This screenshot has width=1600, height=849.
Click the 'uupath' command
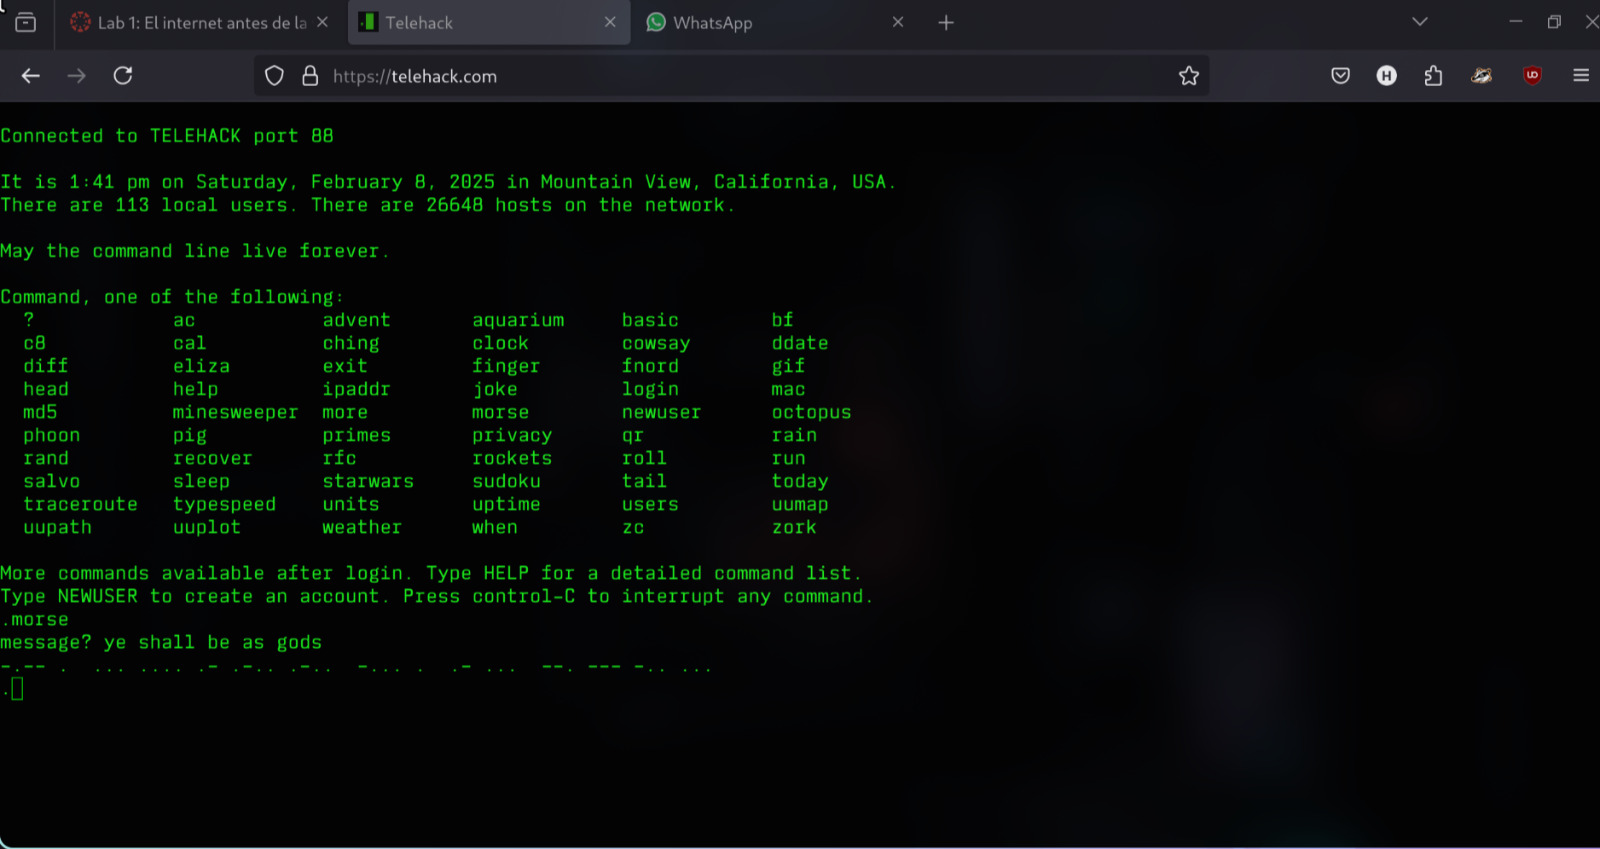point(57,527)
